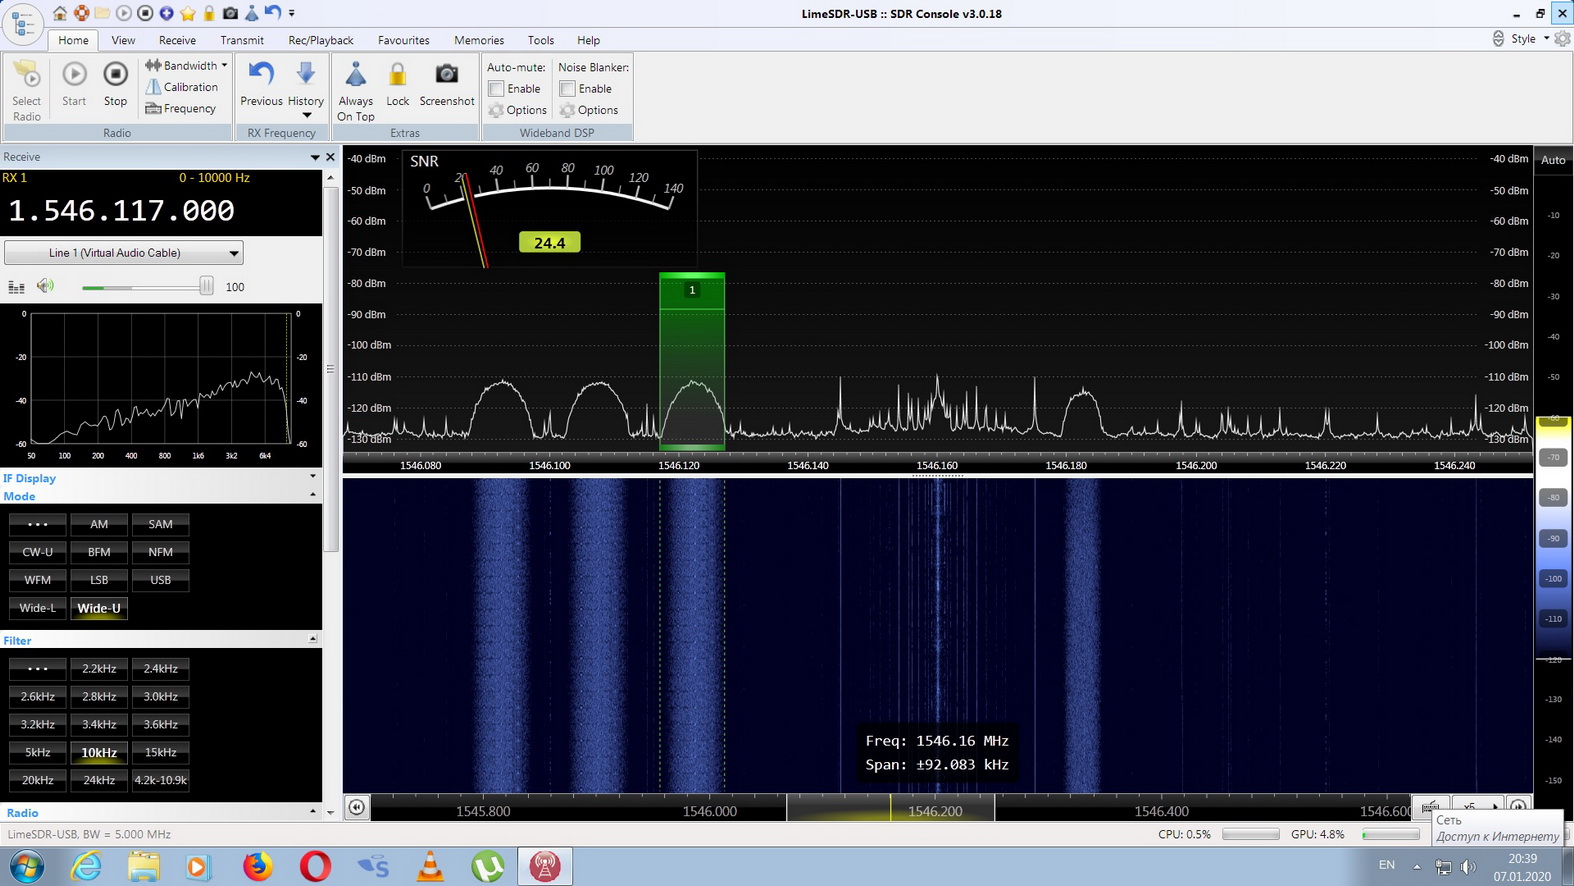
Task: Select AM mode
Action: 99,524
